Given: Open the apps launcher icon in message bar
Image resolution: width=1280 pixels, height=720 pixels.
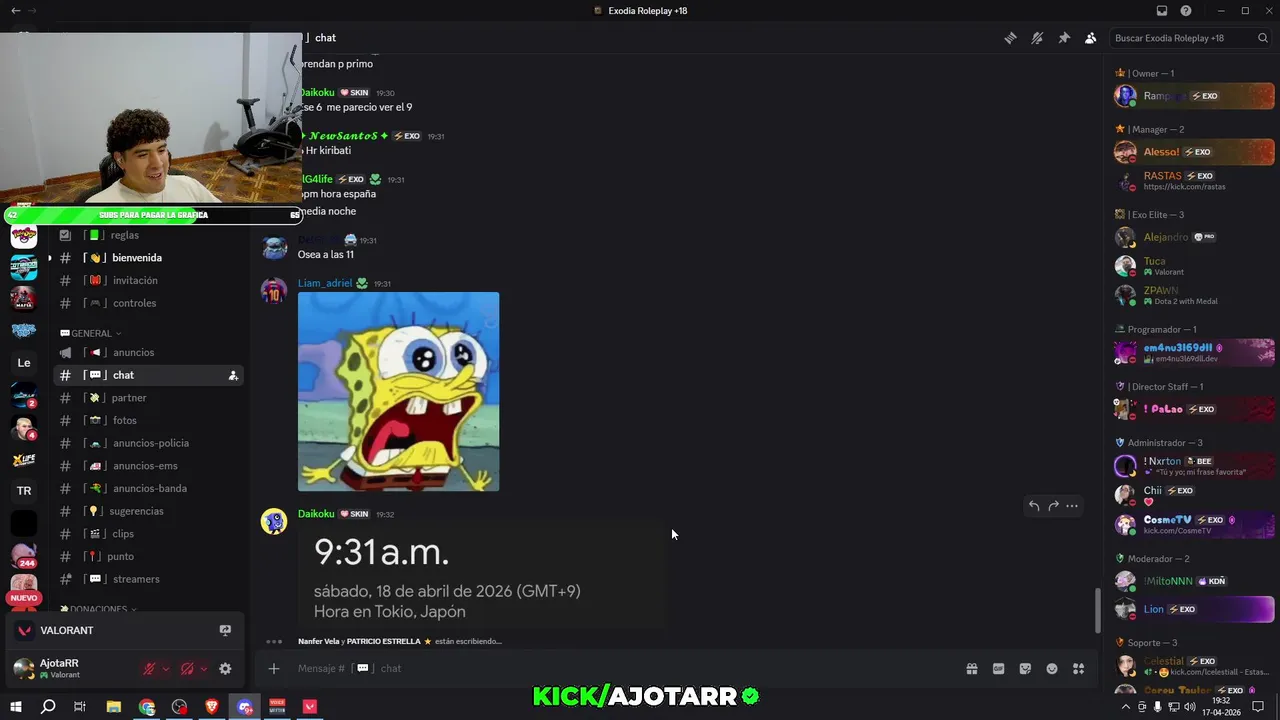Looking at the screenshot, I should pos(1078,669).
